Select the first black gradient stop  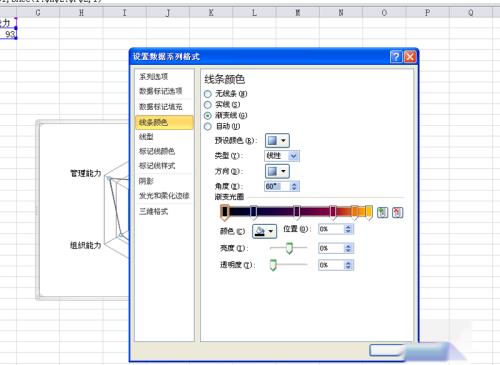pos(225,213)
